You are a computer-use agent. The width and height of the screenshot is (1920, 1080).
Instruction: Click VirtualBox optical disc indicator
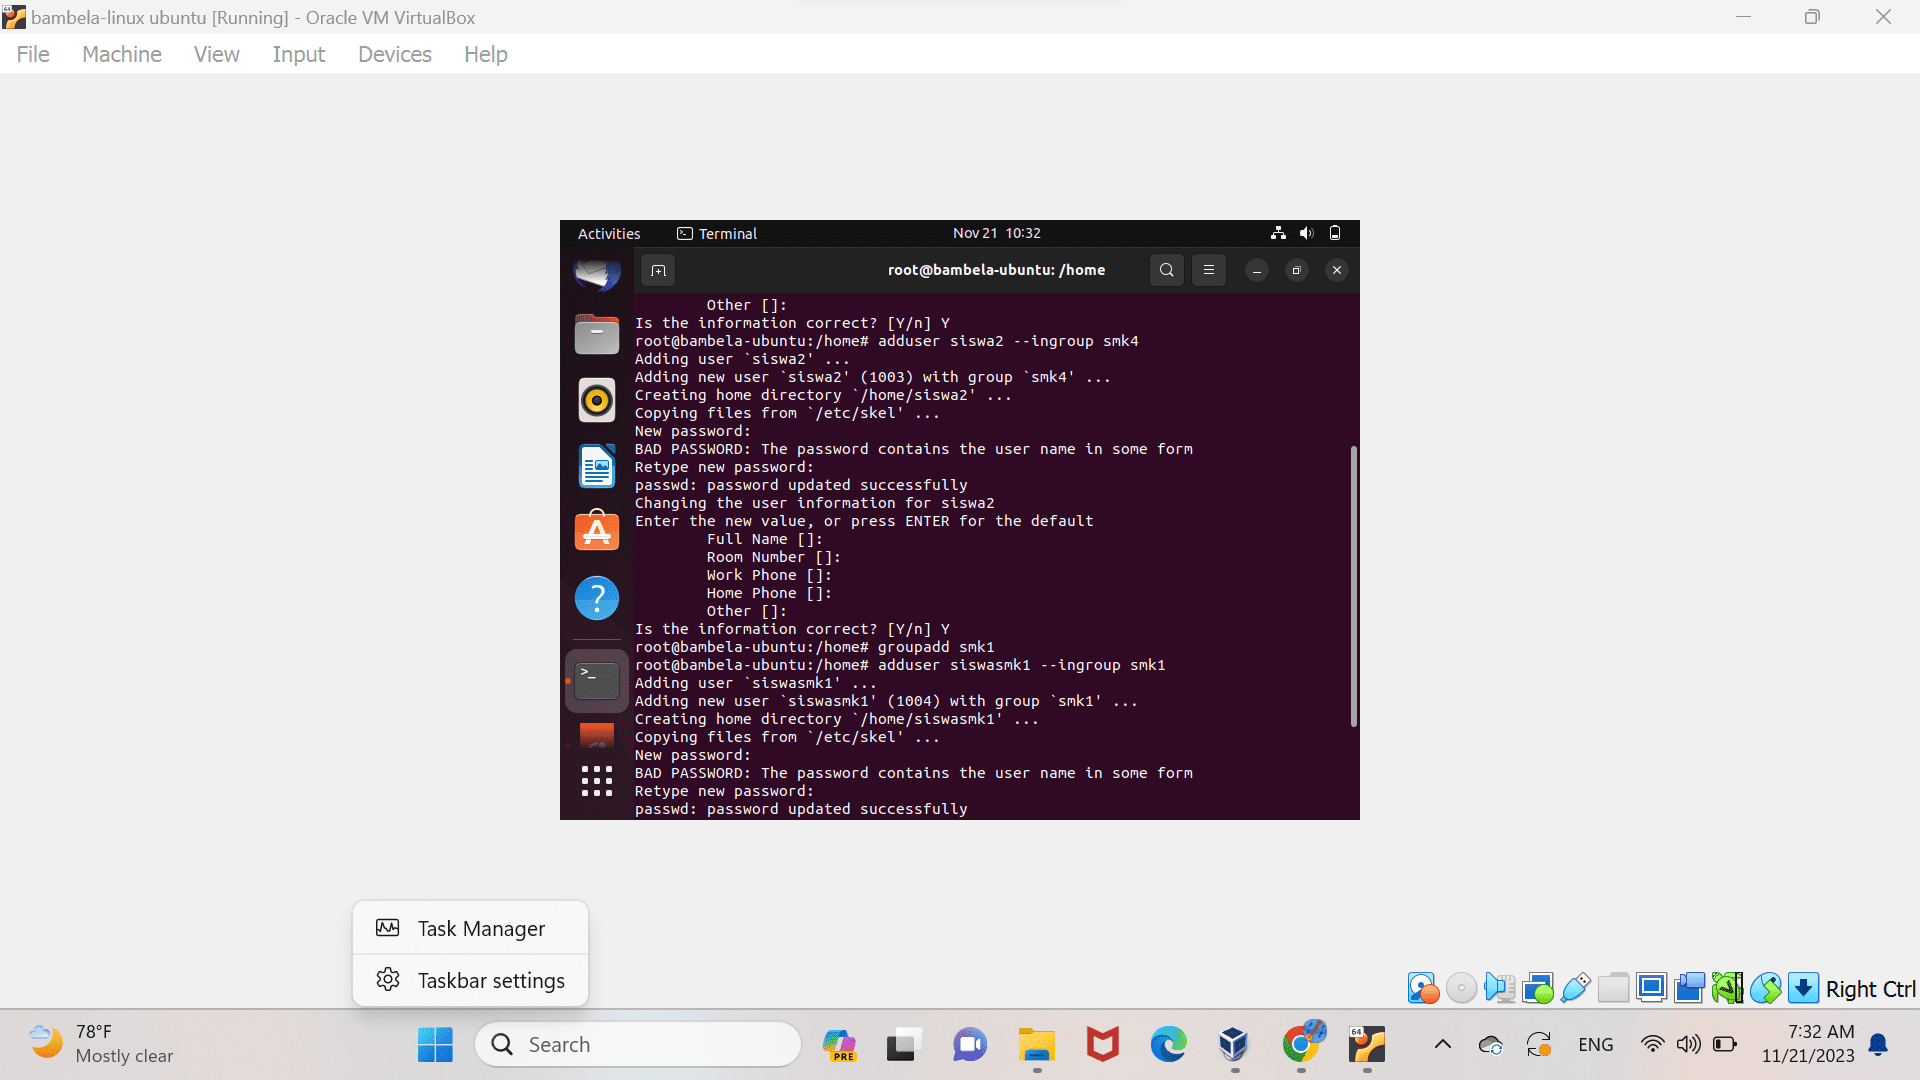coord(1461,988)
